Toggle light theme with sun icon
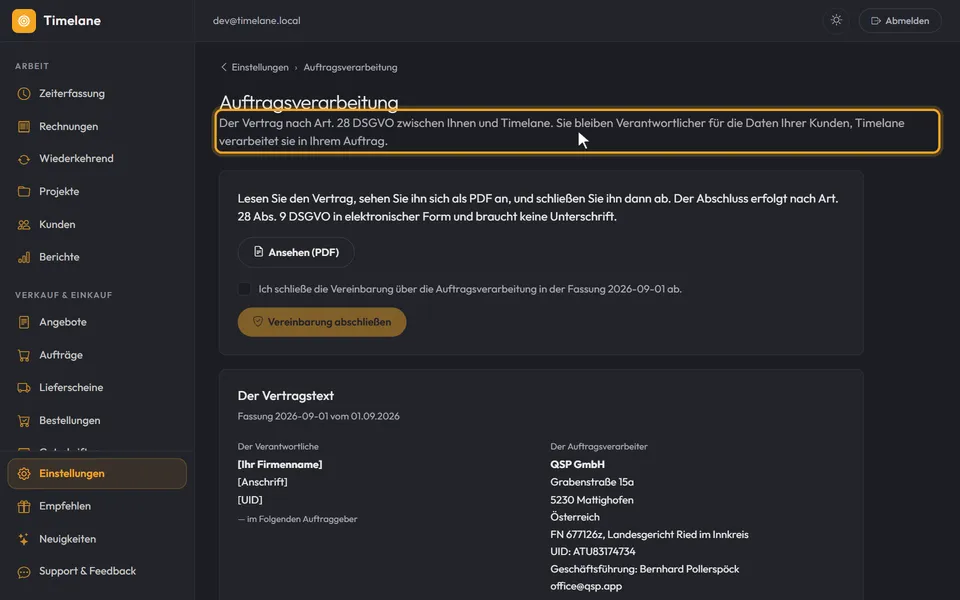The width and height of the screenshot is (960, 600). pos(836,20)
